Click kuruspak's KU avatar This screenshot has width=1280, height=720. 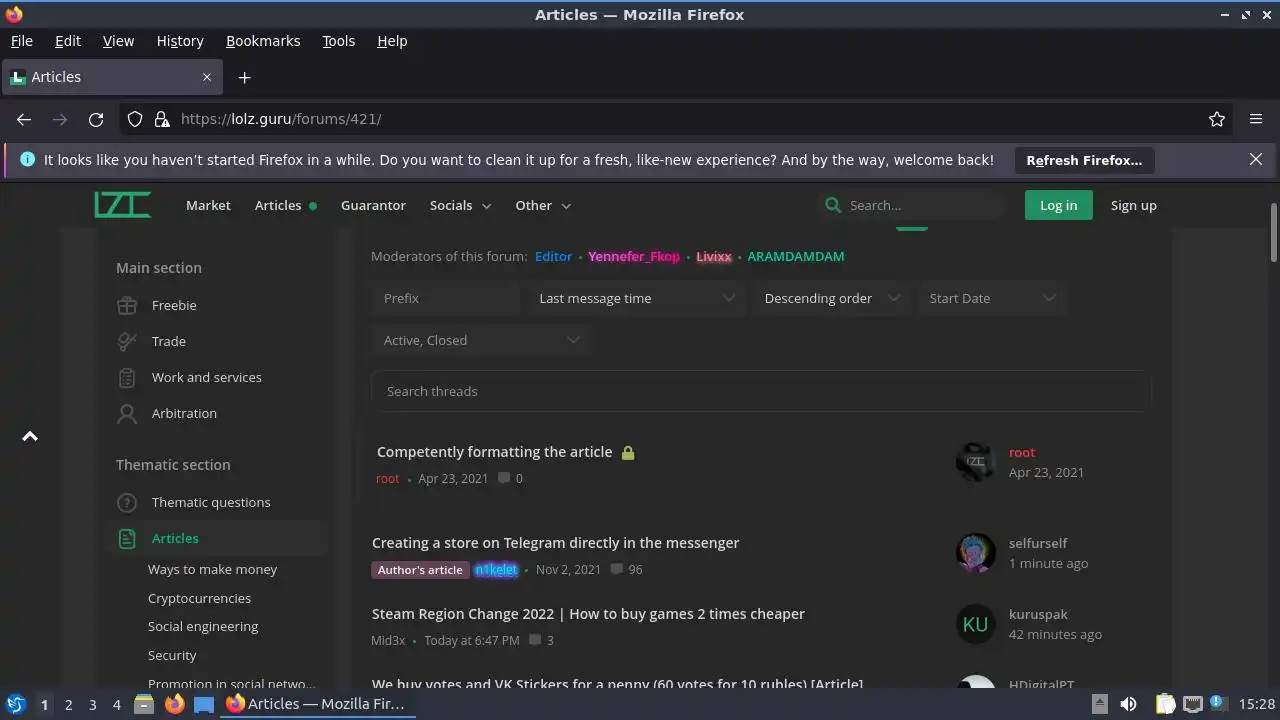coord(975,624)
